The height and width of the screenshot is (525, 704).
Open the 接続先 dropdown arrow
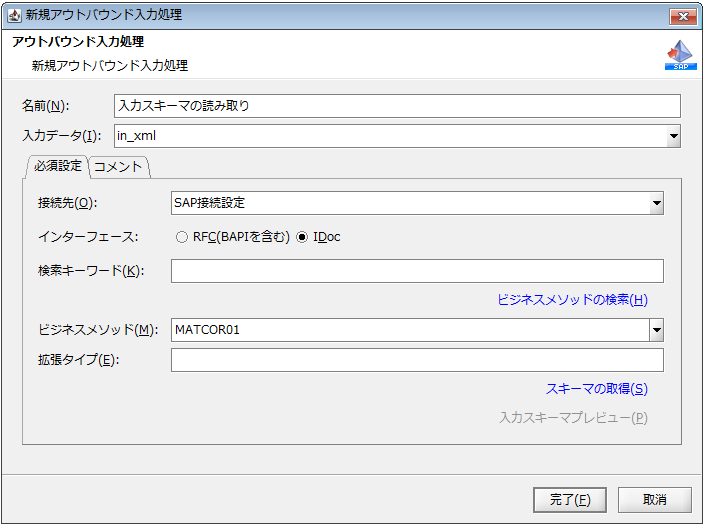(x=656, y=203)
